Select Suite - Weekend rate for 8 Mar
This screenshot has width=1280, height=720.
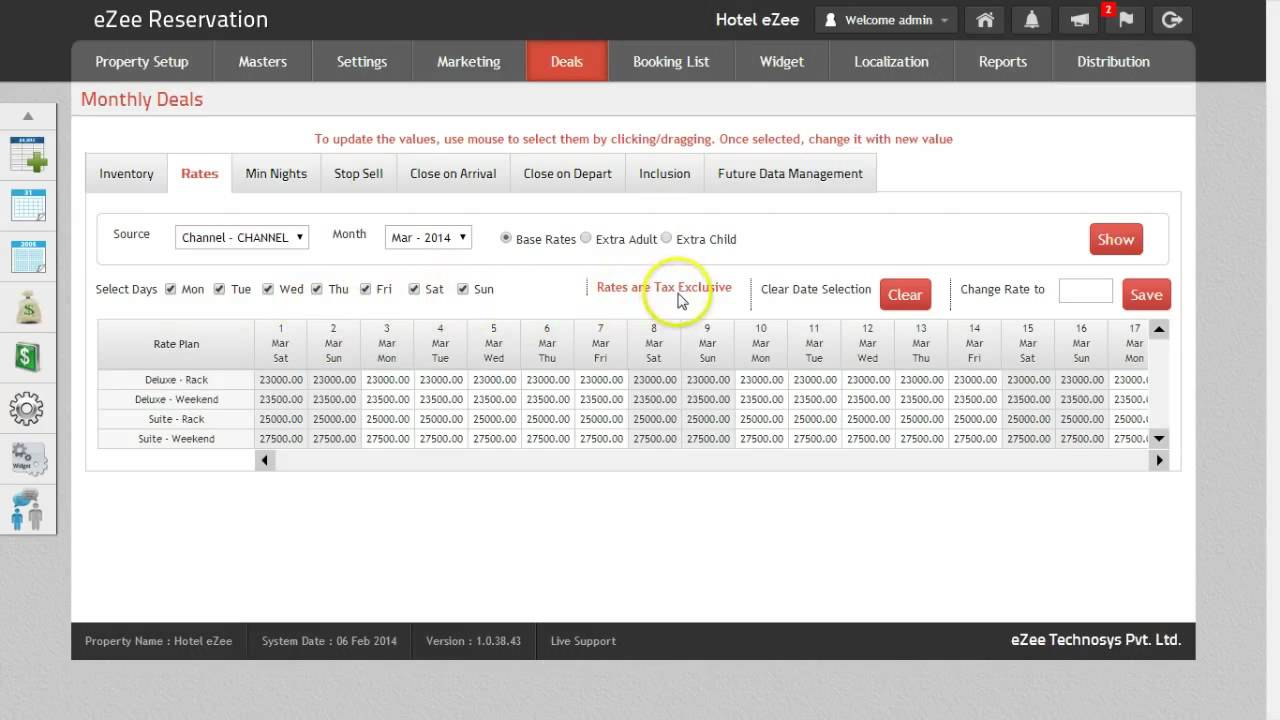pos(654,438)
